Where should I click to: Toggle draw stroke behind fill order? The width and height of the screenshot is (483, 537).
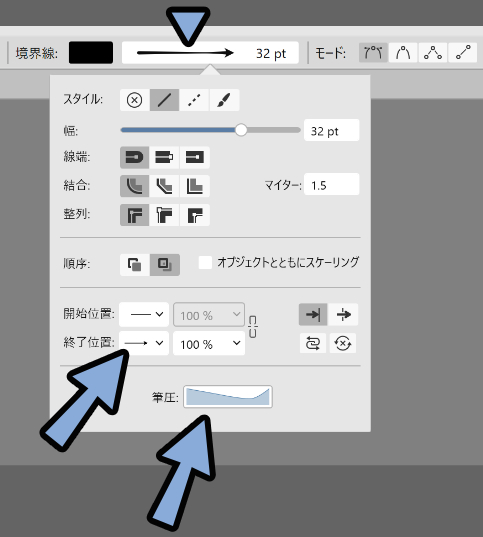134,264
